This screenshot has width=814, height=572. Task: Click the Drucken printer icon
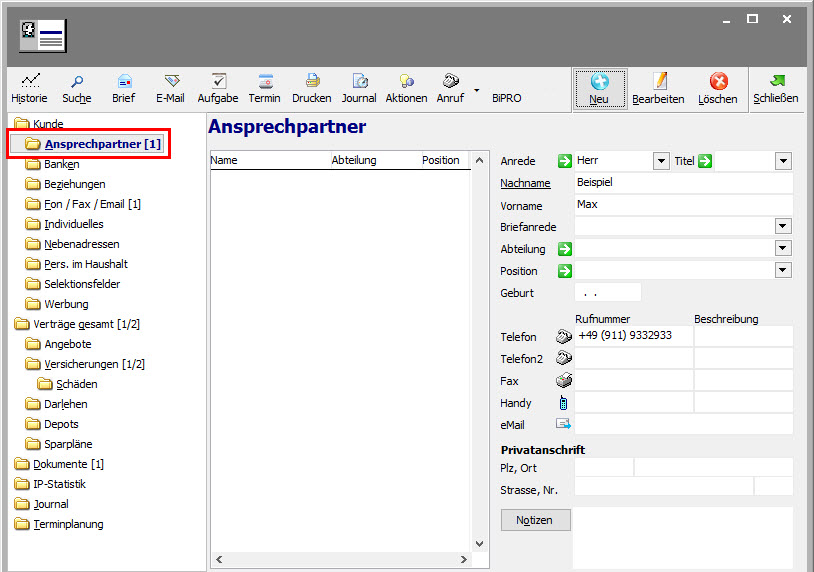(x=312, y=81)
